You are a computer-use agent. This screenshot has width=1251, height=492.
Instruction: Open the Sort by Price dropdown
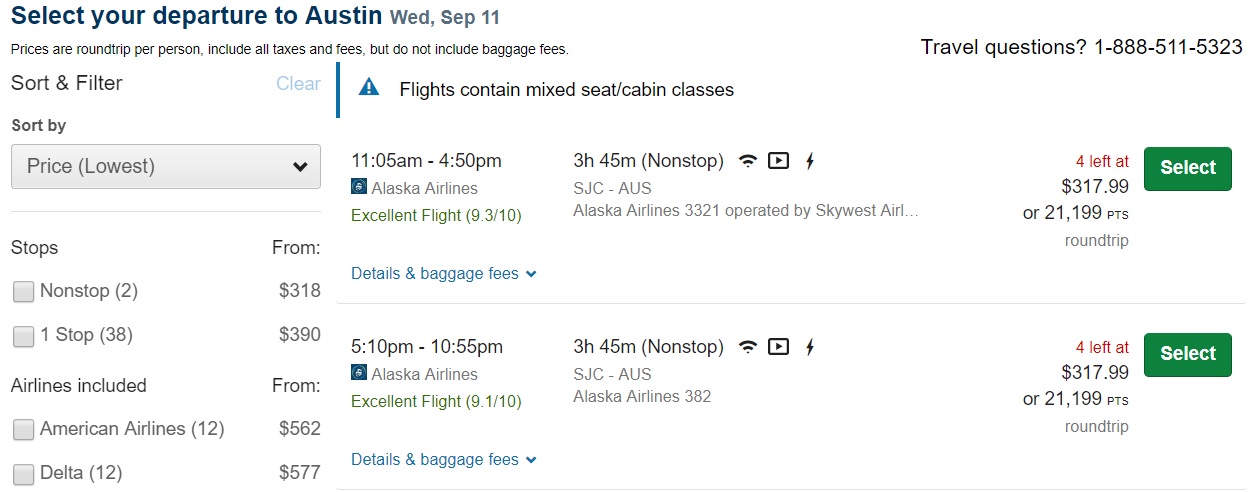tap(166, 166)
